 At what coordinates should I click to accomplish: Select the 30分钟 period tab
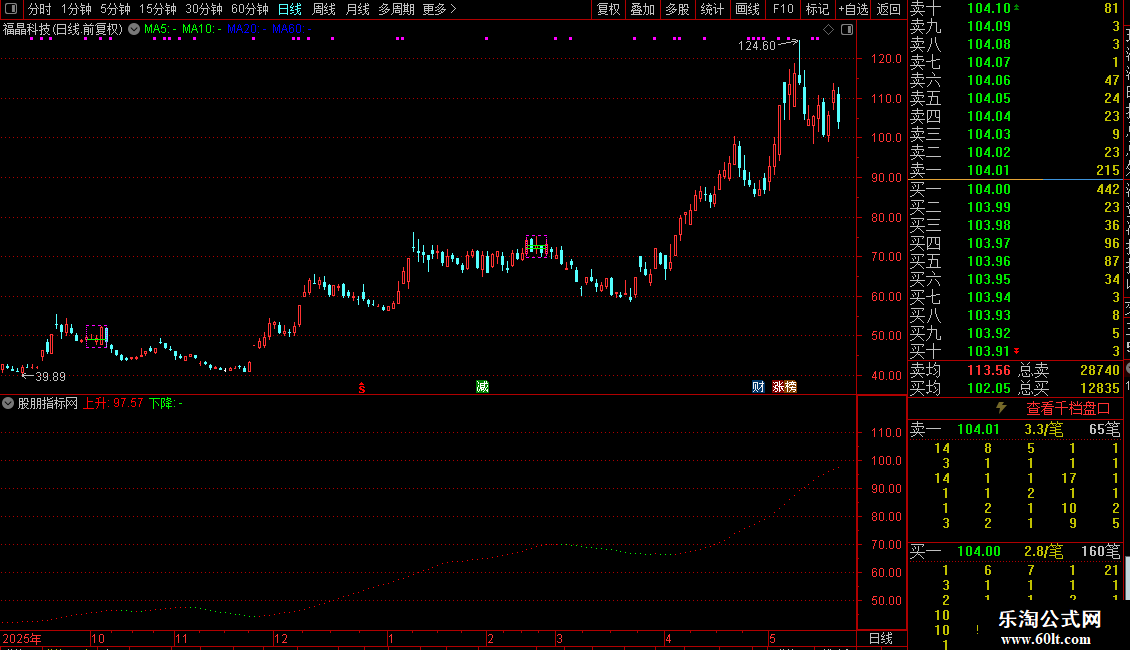click(x=204, y=9)
